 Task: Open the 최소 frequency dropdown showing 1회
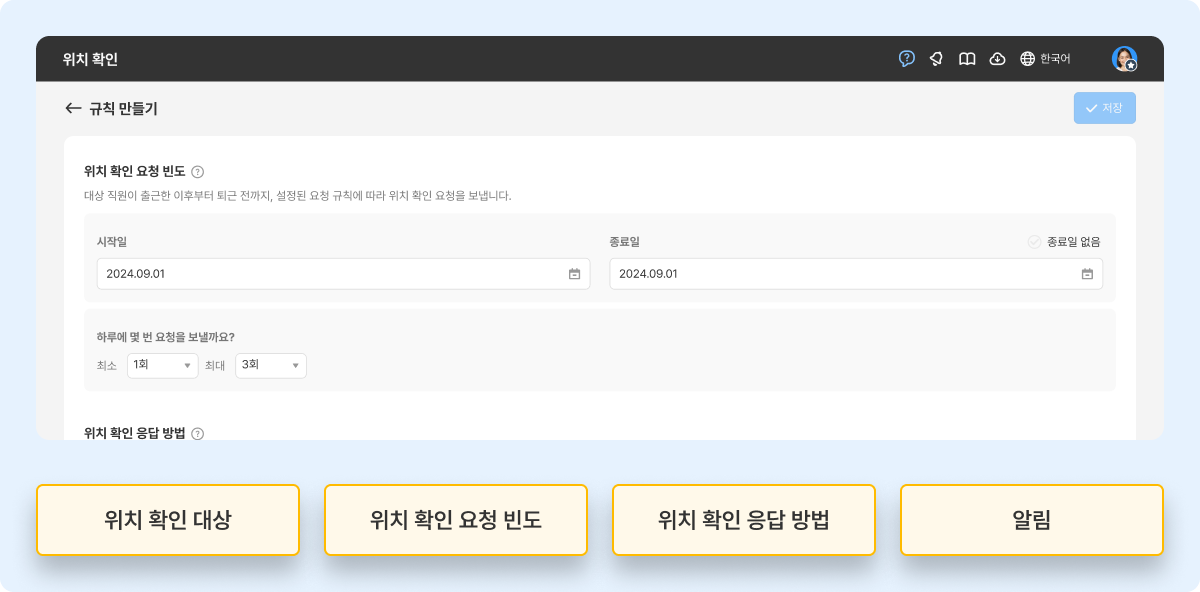point(162,365)
